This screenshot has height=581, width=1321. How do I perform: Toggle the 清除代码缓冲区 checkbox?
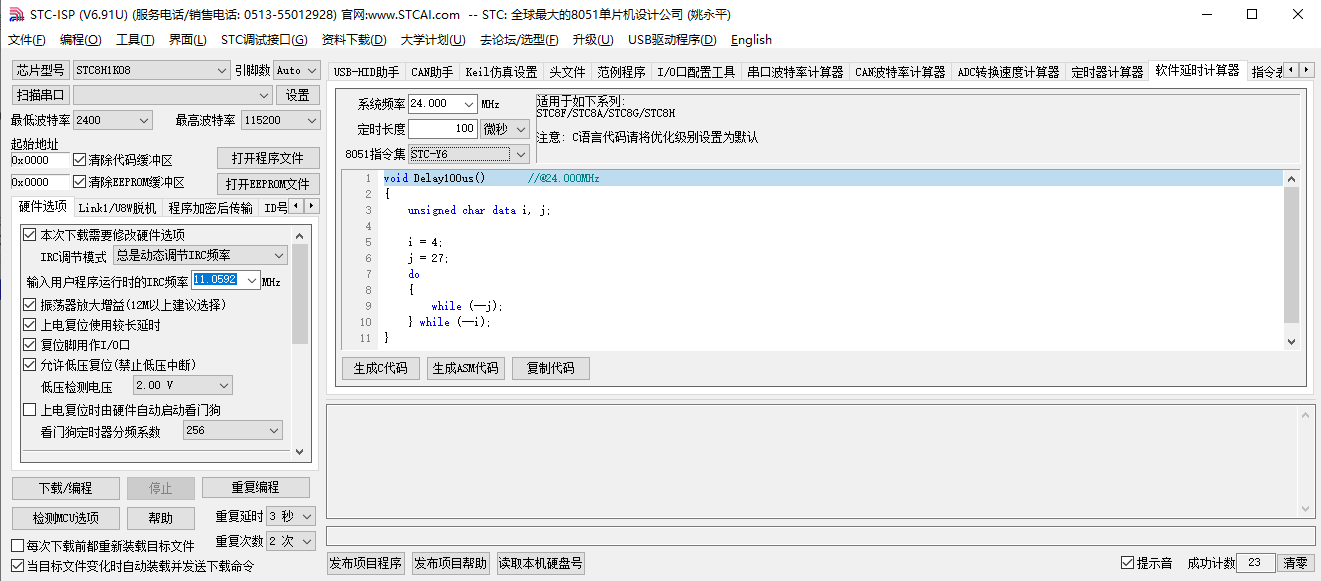click(80, 160)
